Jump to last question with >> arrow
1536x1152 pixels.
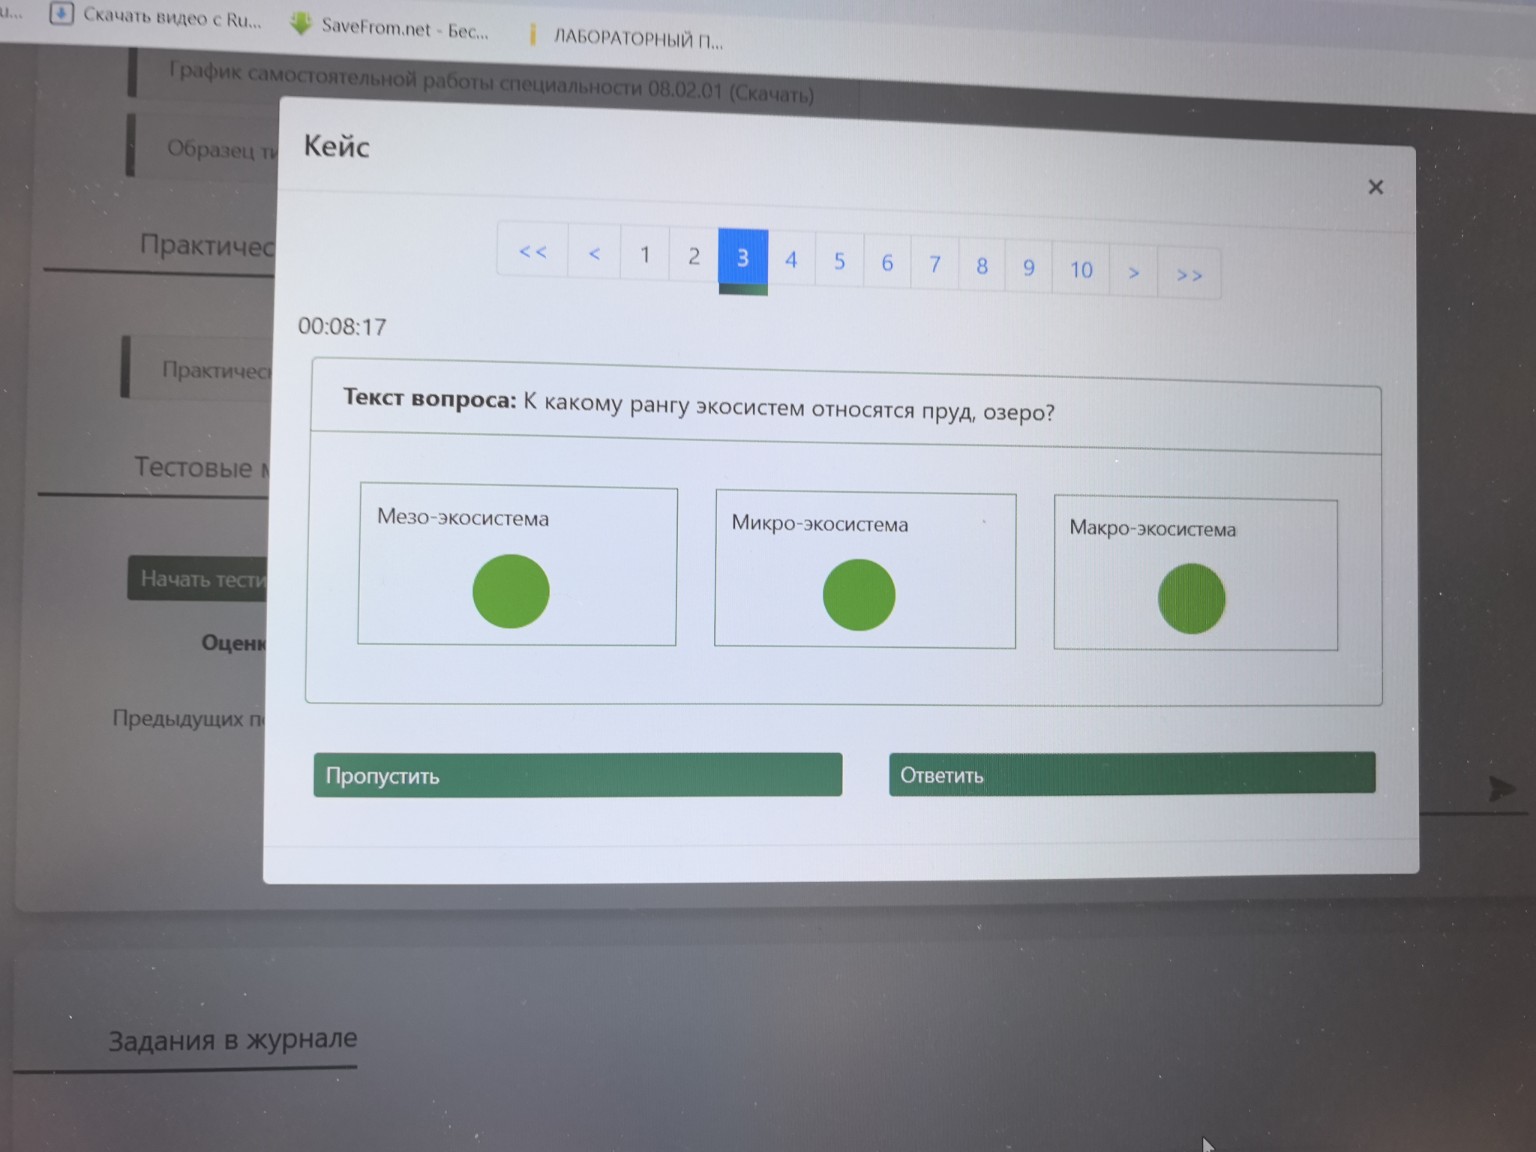pos(1189,275)
